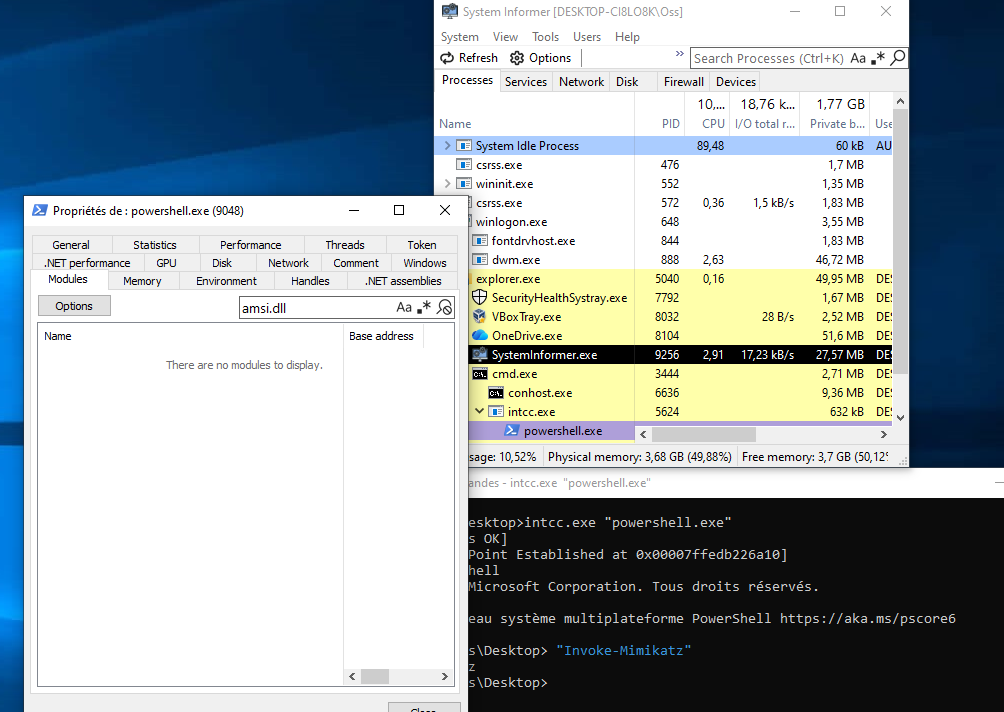
Task: Open the Help menu
Action: coord(628,37)
